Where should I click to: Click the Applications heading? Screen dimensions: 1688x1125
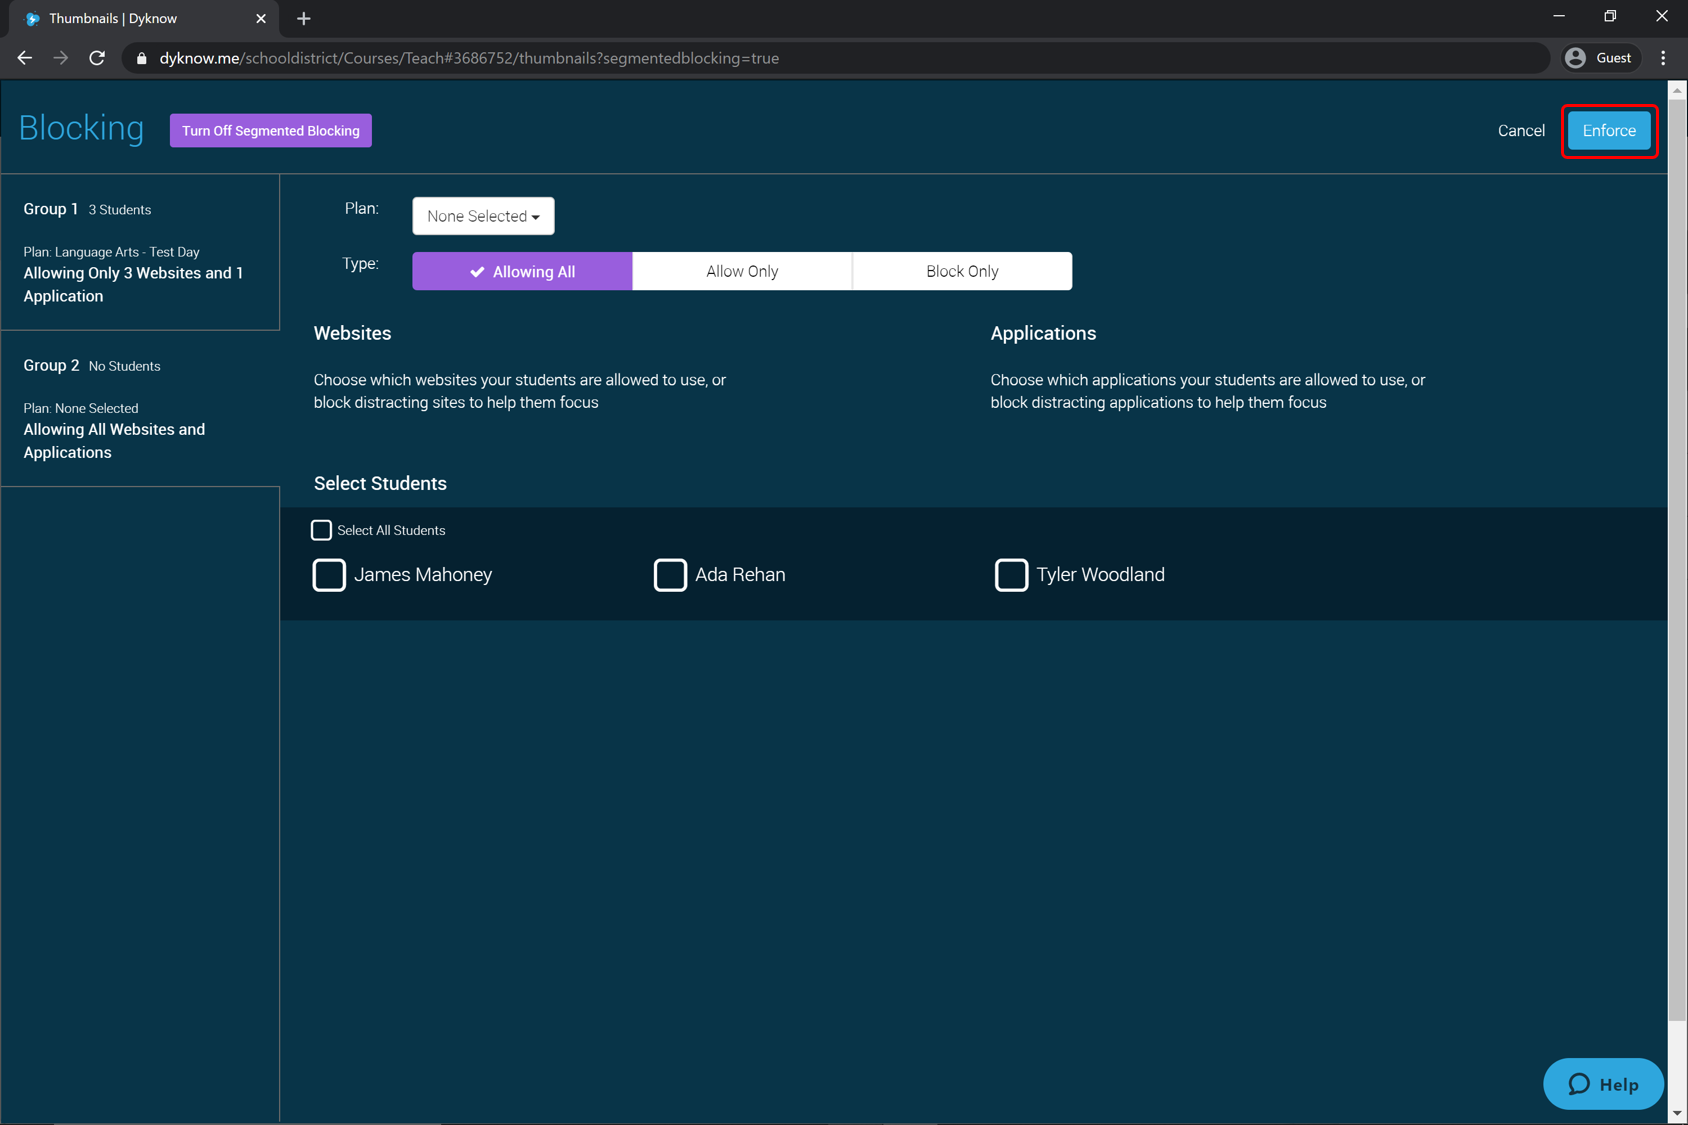point(1043,334)
